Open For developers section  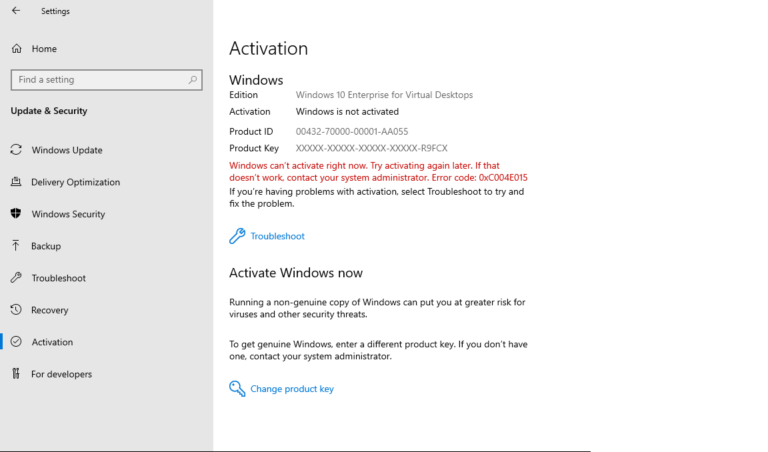(62, 374)
